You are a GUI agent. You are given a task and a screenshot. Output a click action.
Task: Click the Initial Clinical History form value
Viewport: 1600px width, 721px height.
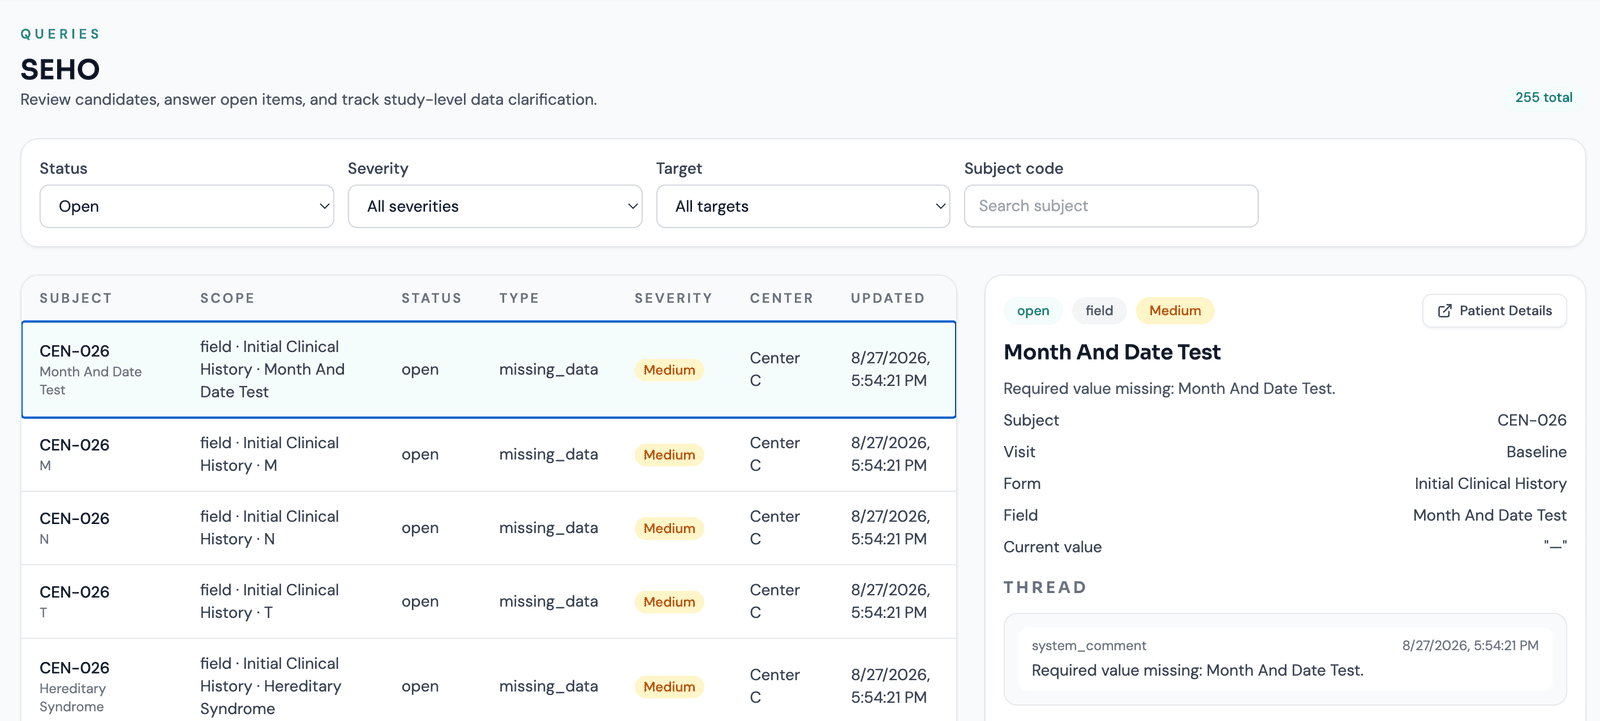tap(1490, 484)
